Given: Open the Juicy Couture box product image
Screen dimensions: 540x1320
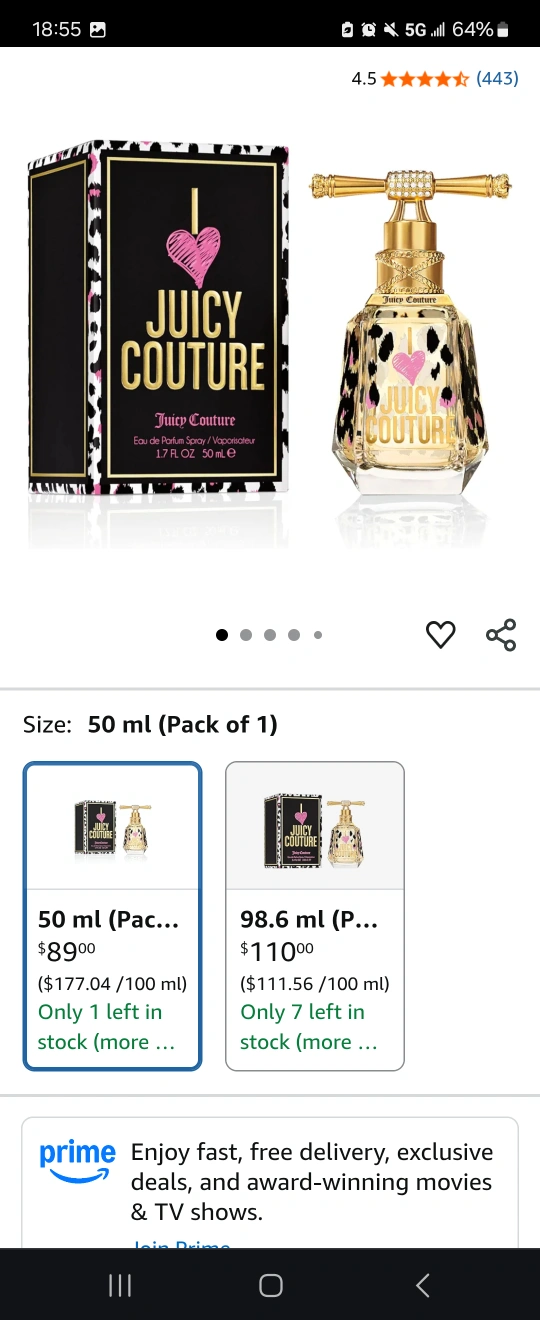Looking at the screenshot, I should (158, 318).
